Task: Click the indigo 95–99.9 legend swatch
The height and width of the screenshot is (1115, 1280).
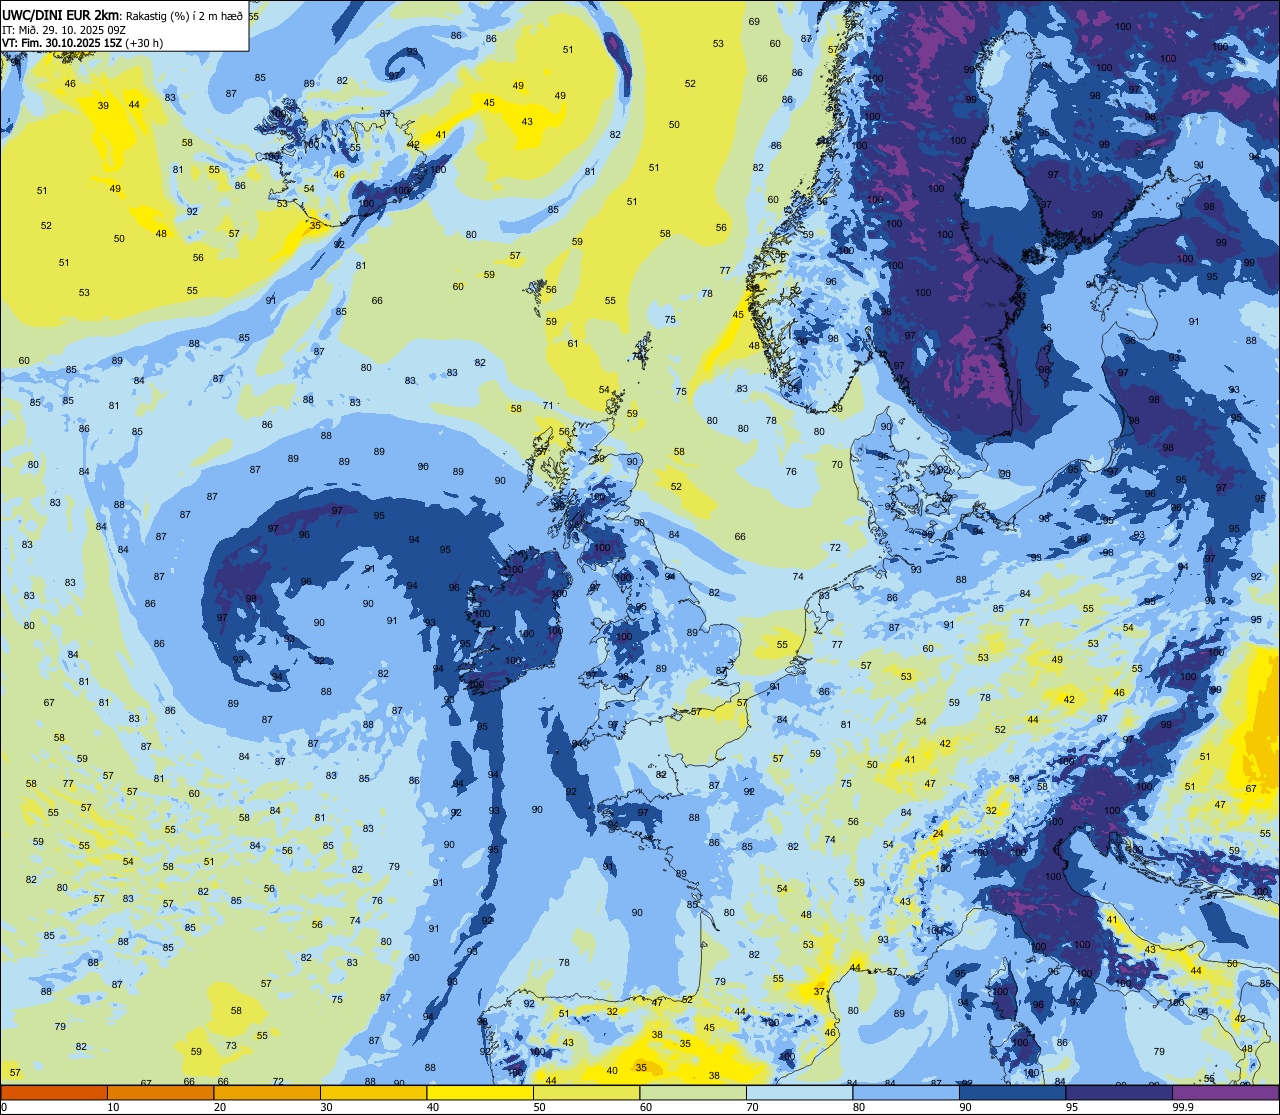Action: 1119,1092
